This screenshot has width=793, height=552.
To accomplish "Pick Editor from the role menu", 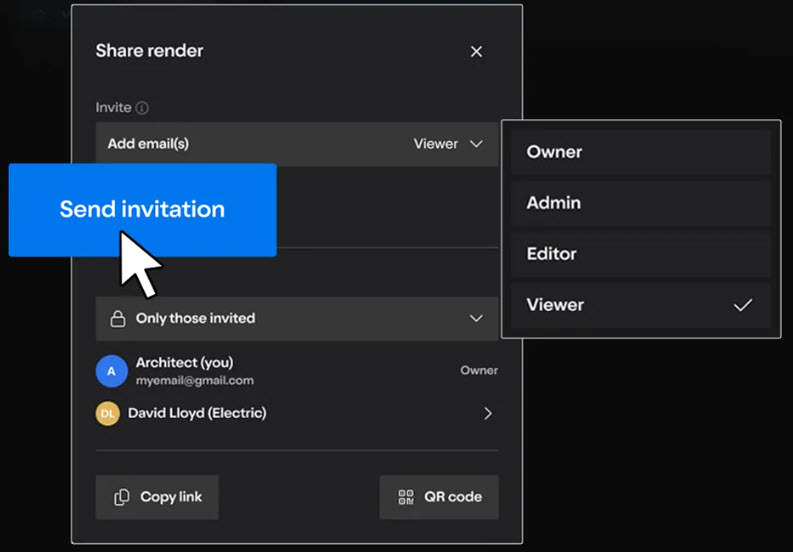I will (640, 254).
